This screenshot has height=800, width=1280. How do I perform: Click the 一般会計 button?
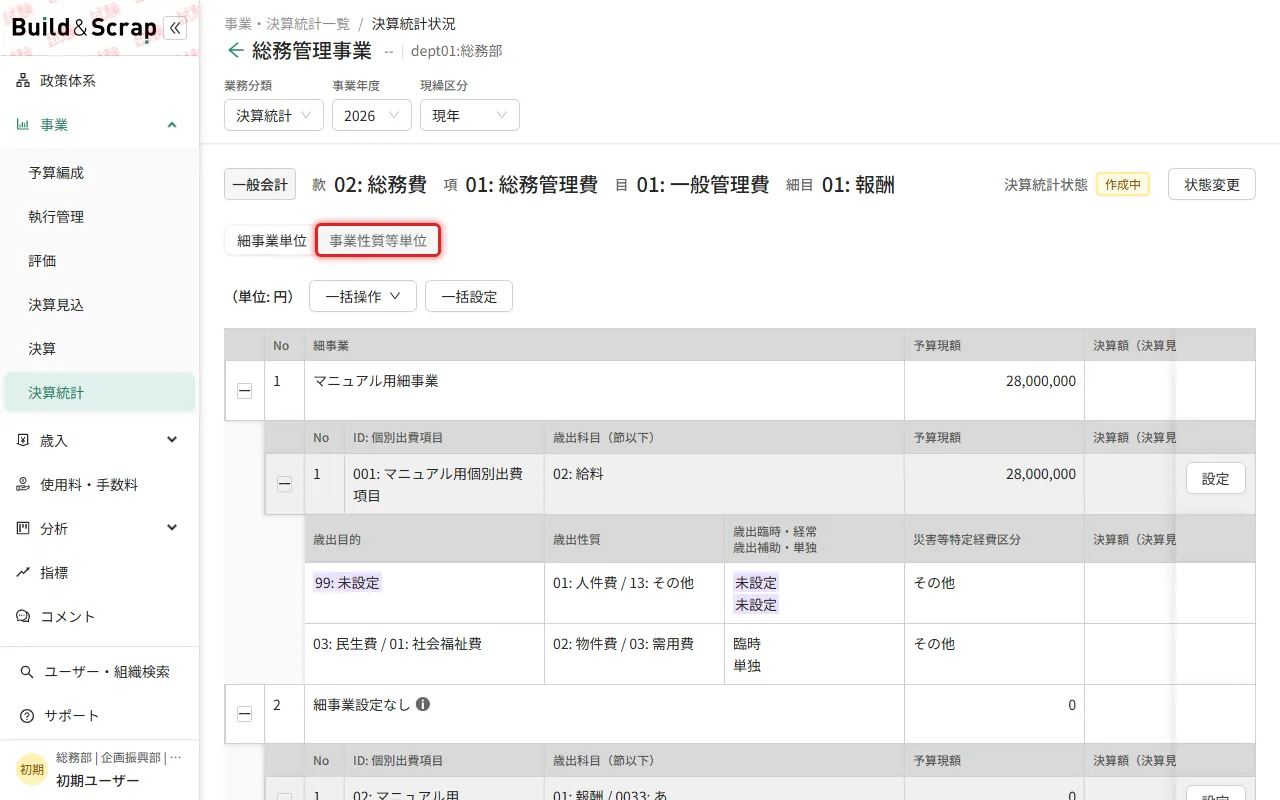(x=260, y=184)
